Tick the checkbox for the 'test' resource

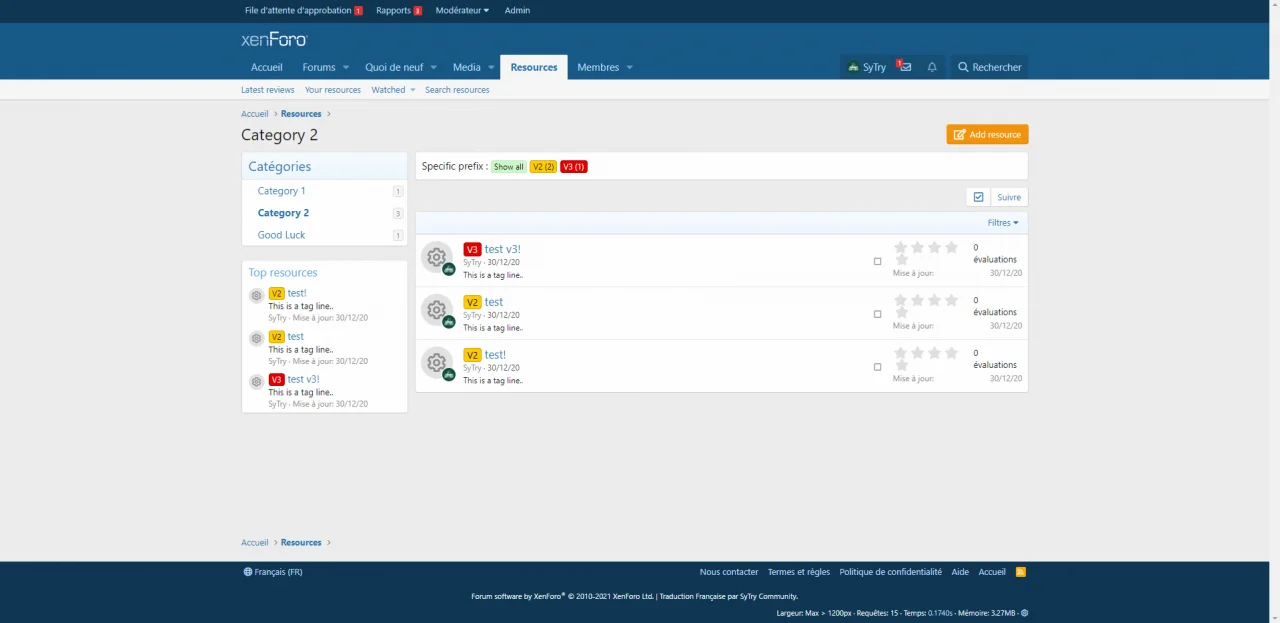[877, 314]
